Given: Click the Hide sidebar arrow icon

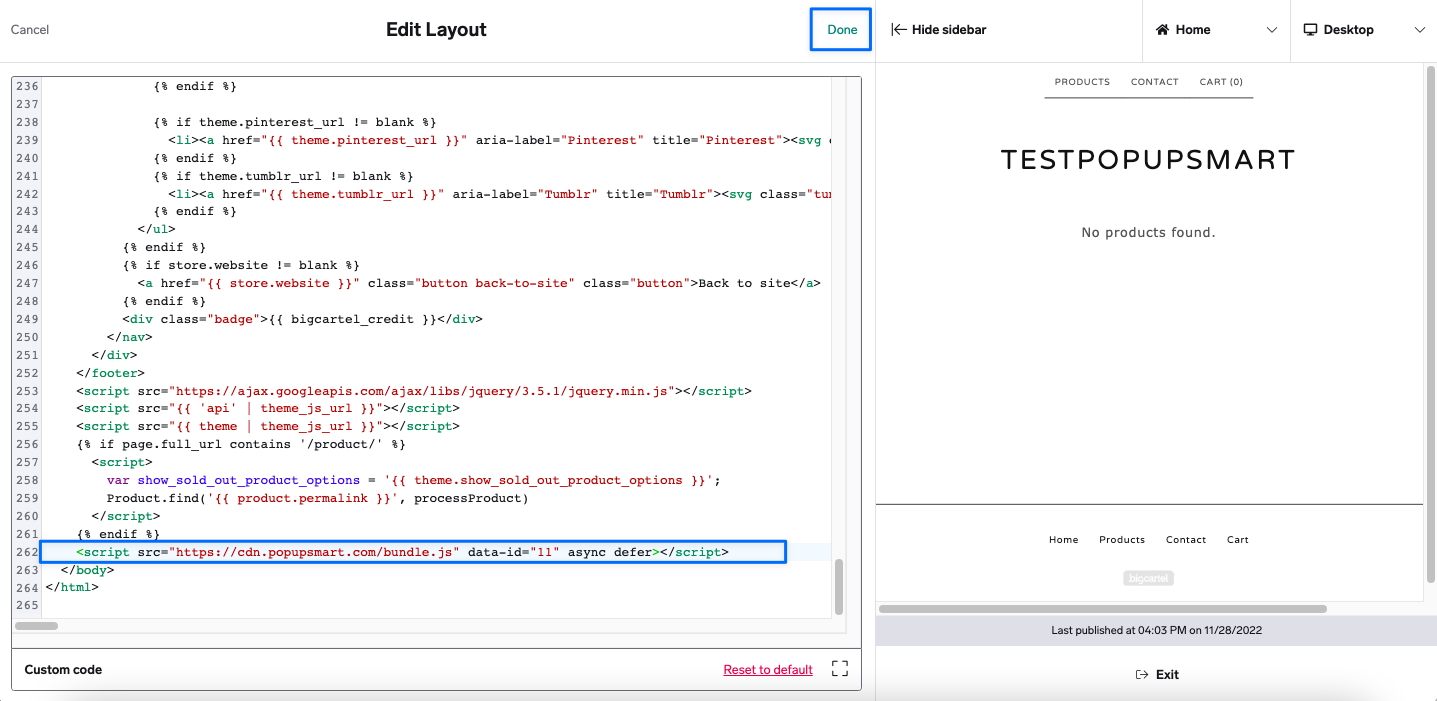Looking at the screenshot, I should (x=898, y=30).
